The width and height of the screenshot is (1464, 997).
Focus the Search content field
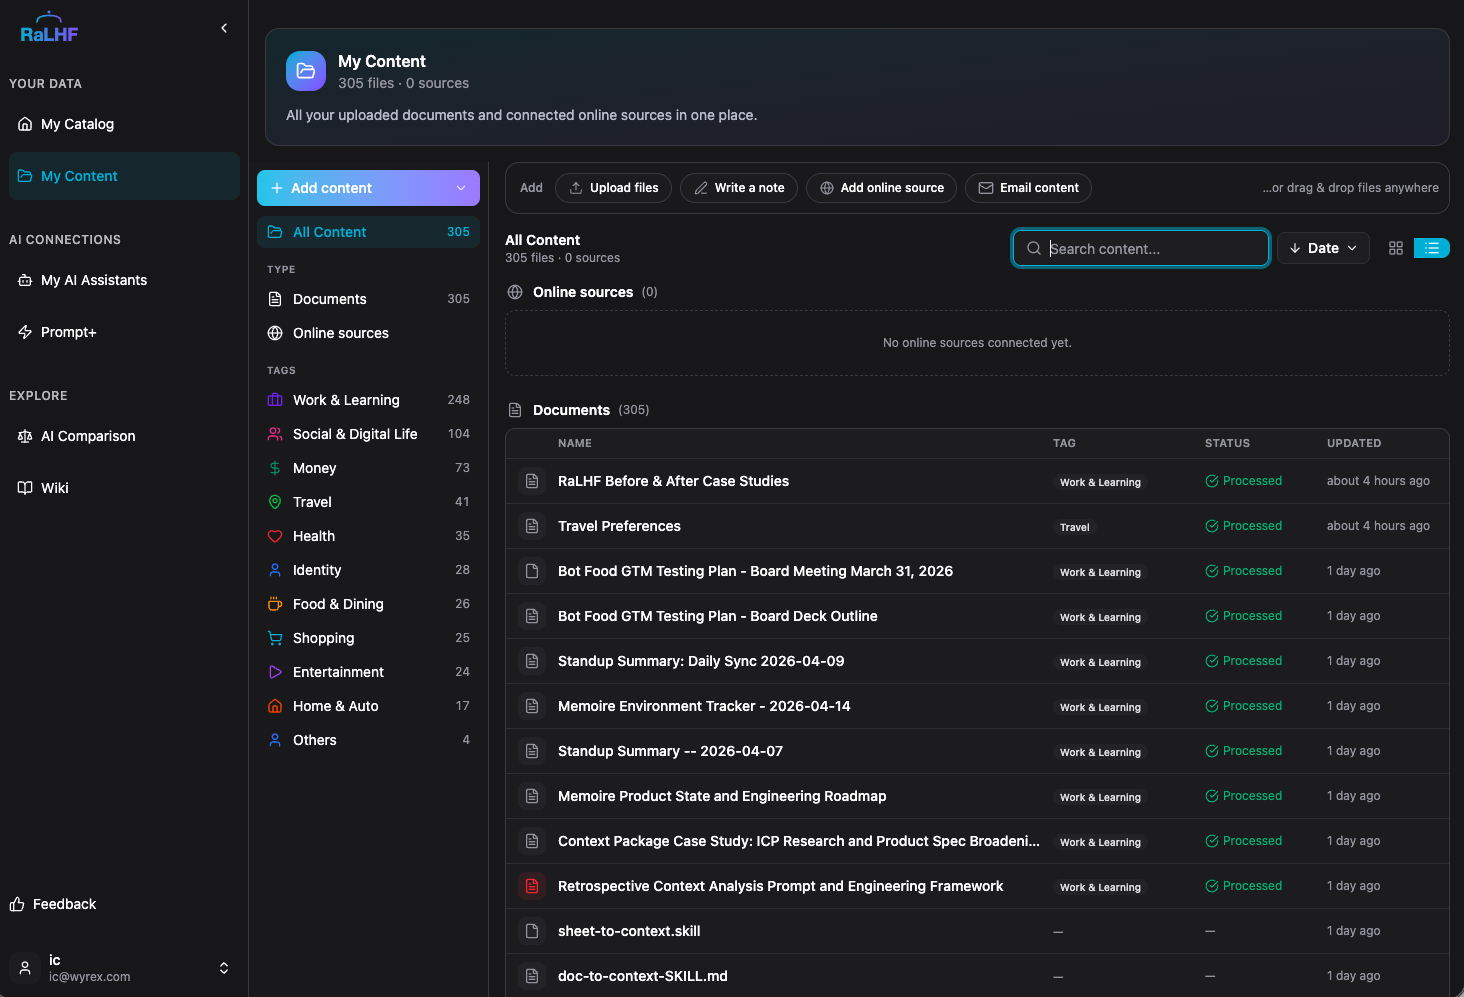coord(1141,248)
